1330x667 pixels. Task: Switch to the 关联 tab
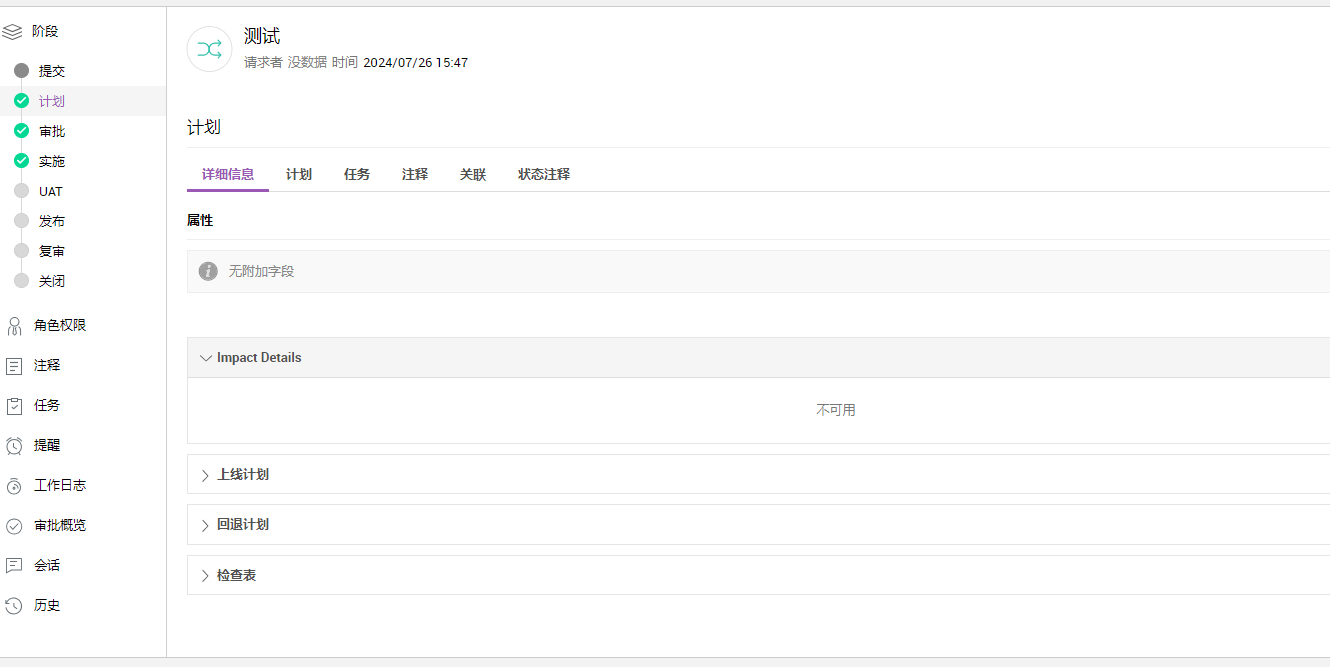(473, 174)
